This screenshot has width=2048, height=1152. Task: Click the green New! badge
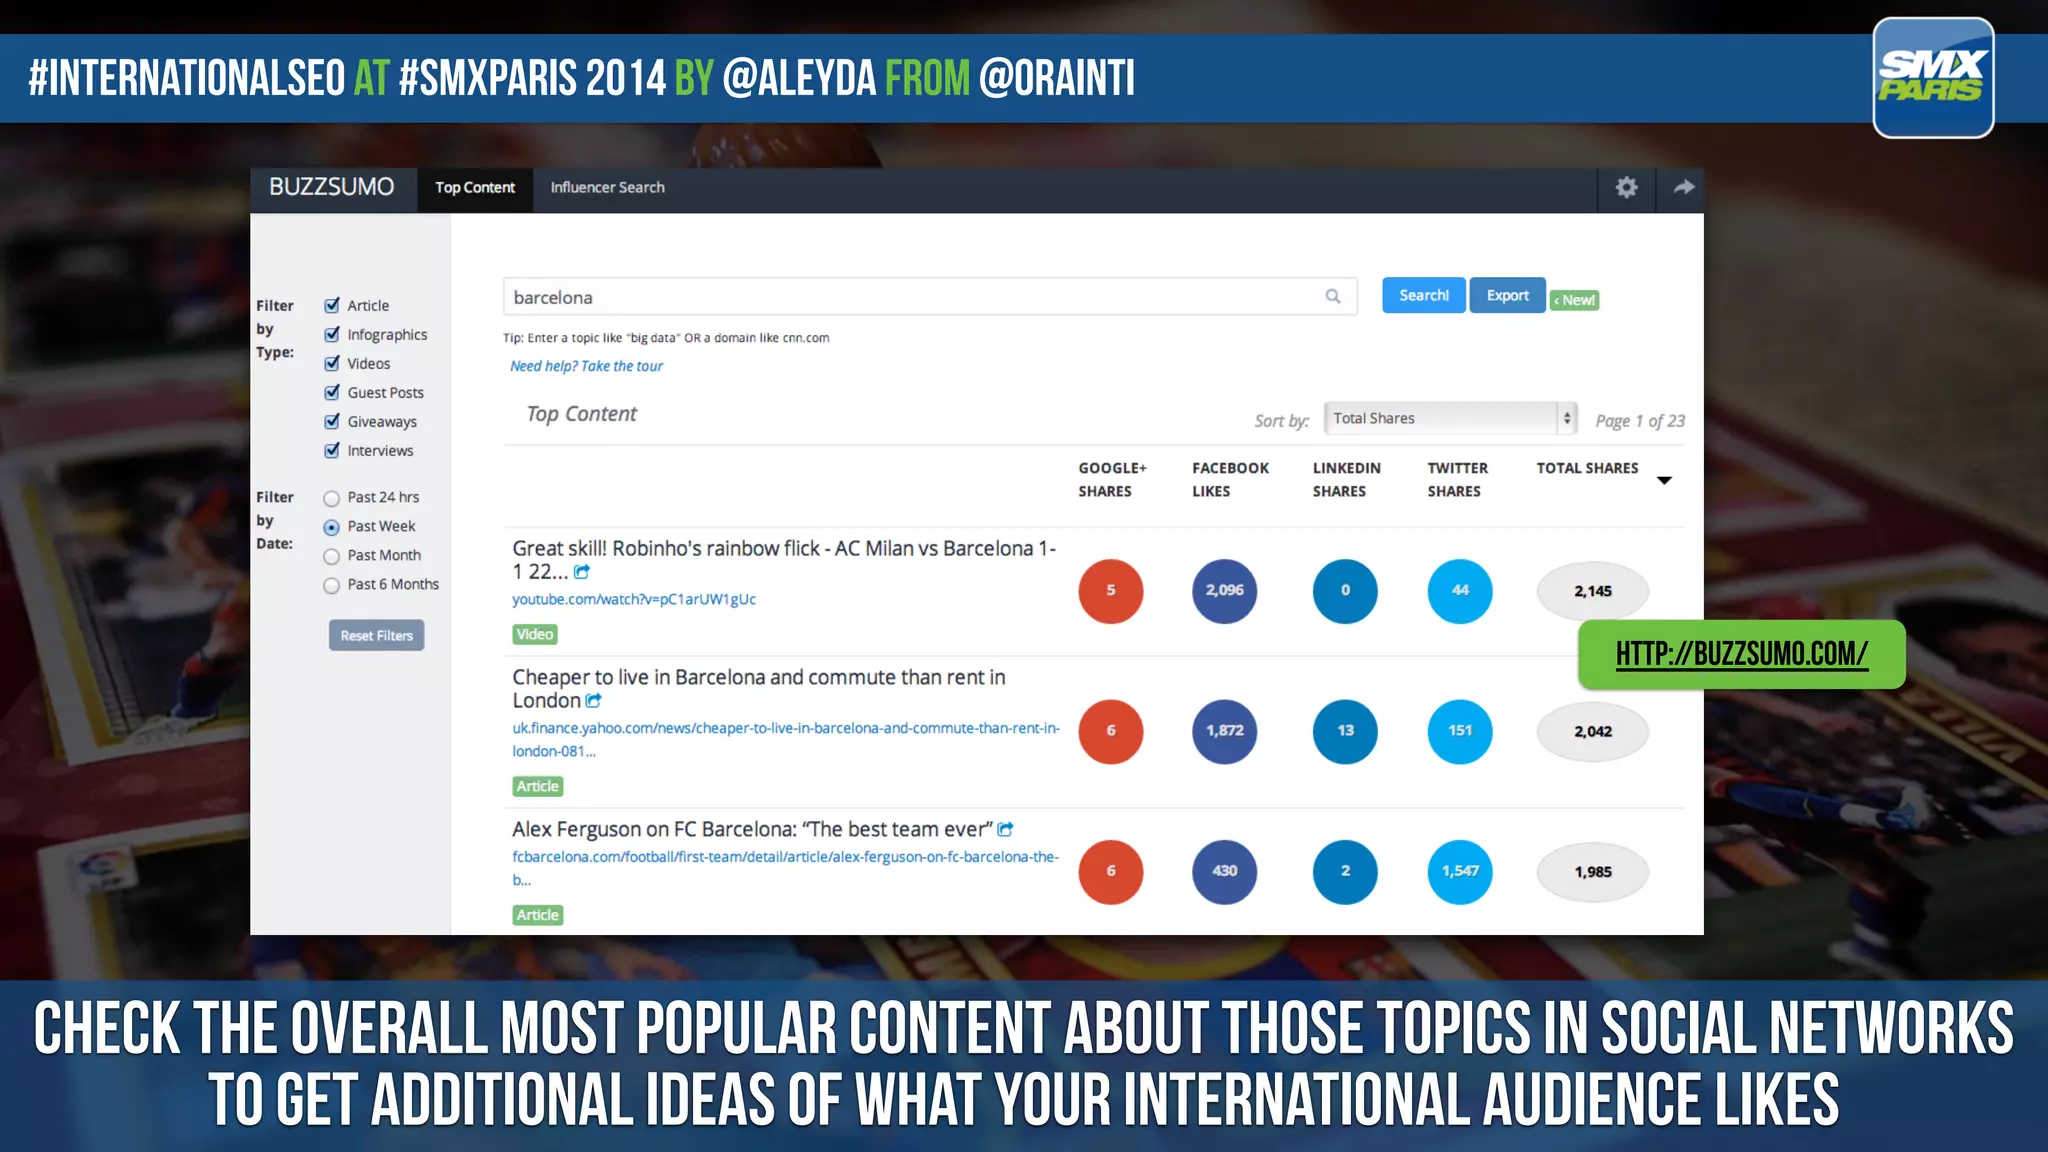pyautogui.click(x=1574, y=300)
